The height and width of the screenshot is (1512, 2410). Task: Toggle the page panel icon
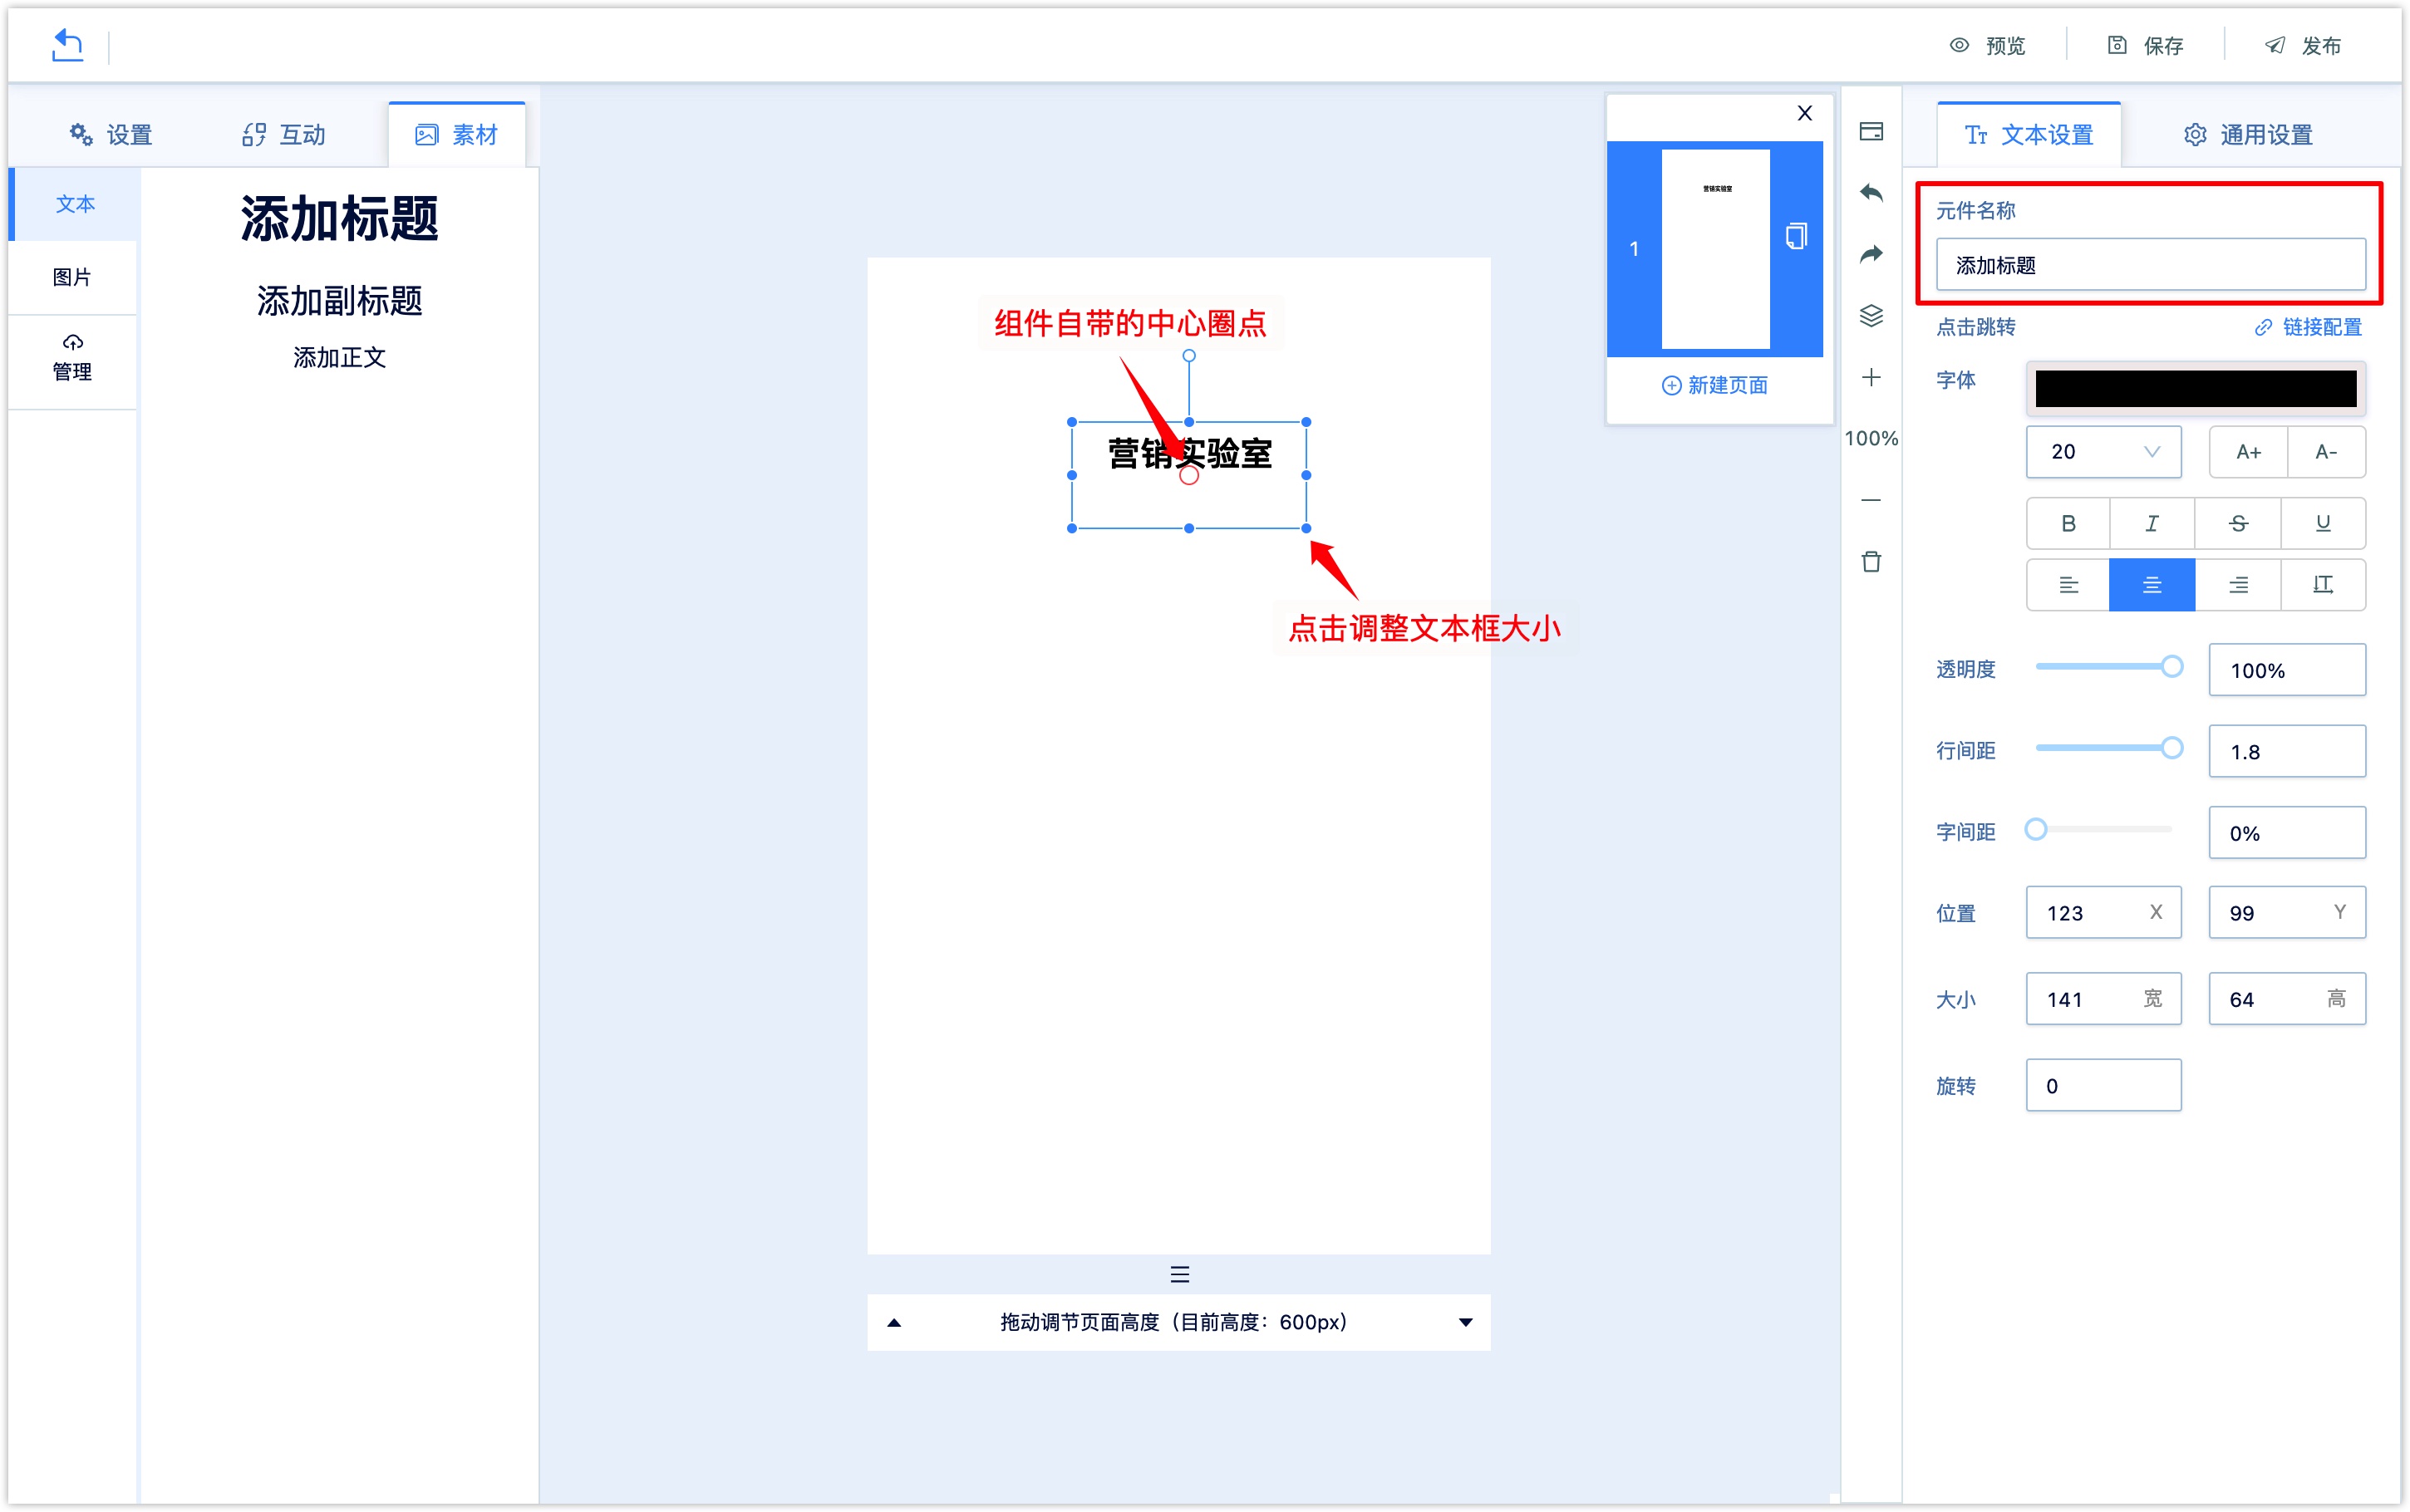pyautogui.click(x=1871, y=131)
